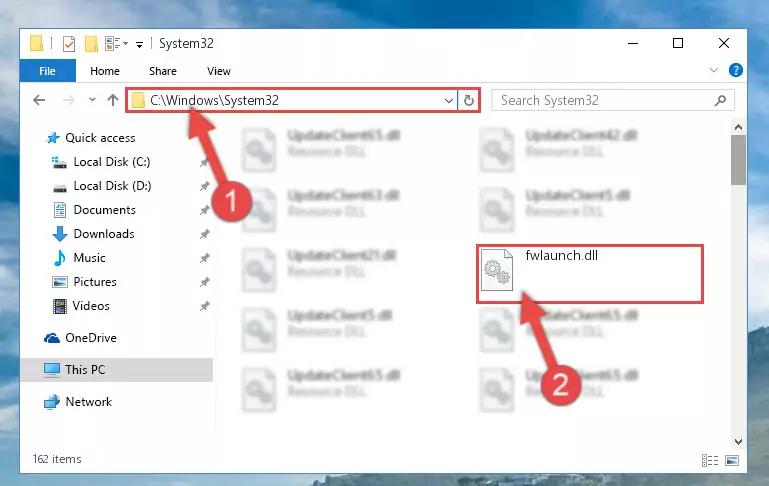This screenshot has width=769, height=486.
Task: Switch to the View ribbon tab
Action: tap(219, 71)
